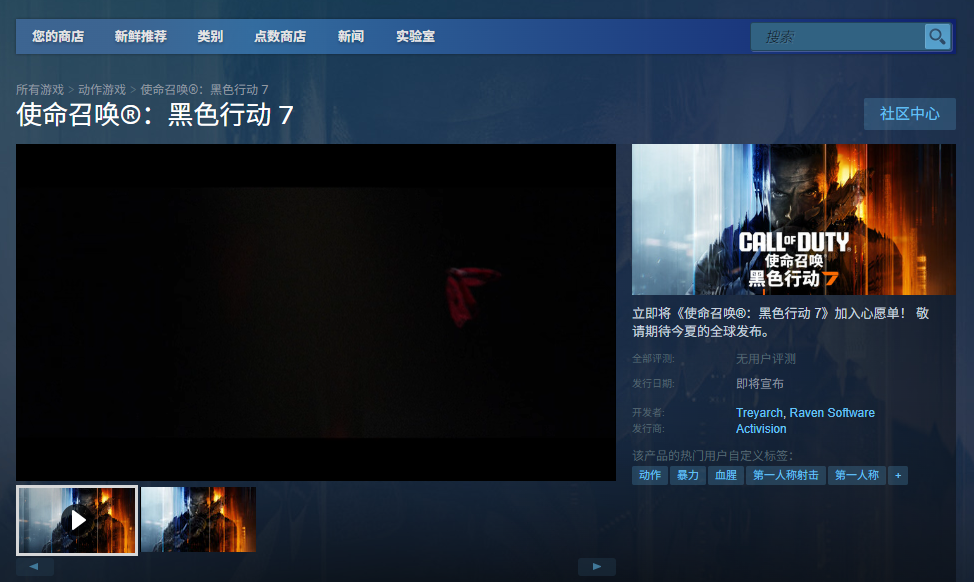This screenshot has width=974, height=582.
Task: Select the trailer thumbnail with play icon
Action: pyautogui.click(x=77, y=520)
